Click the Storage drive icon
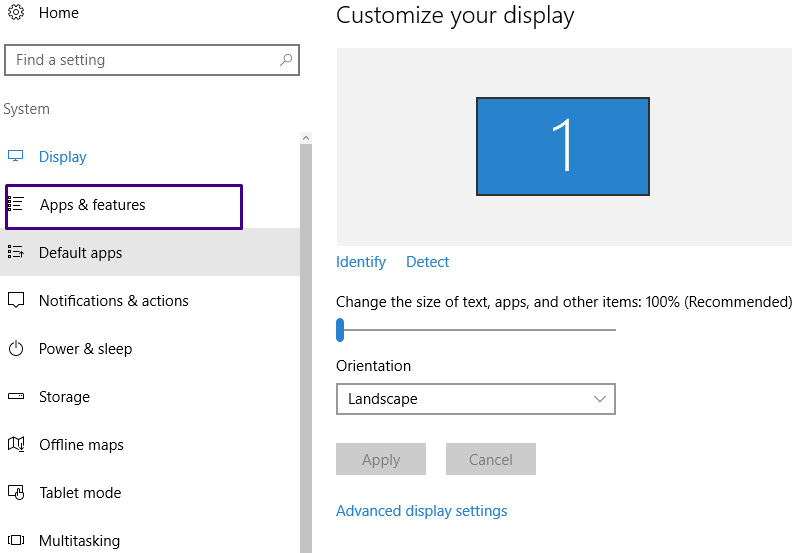 click(x=16, y=397)
